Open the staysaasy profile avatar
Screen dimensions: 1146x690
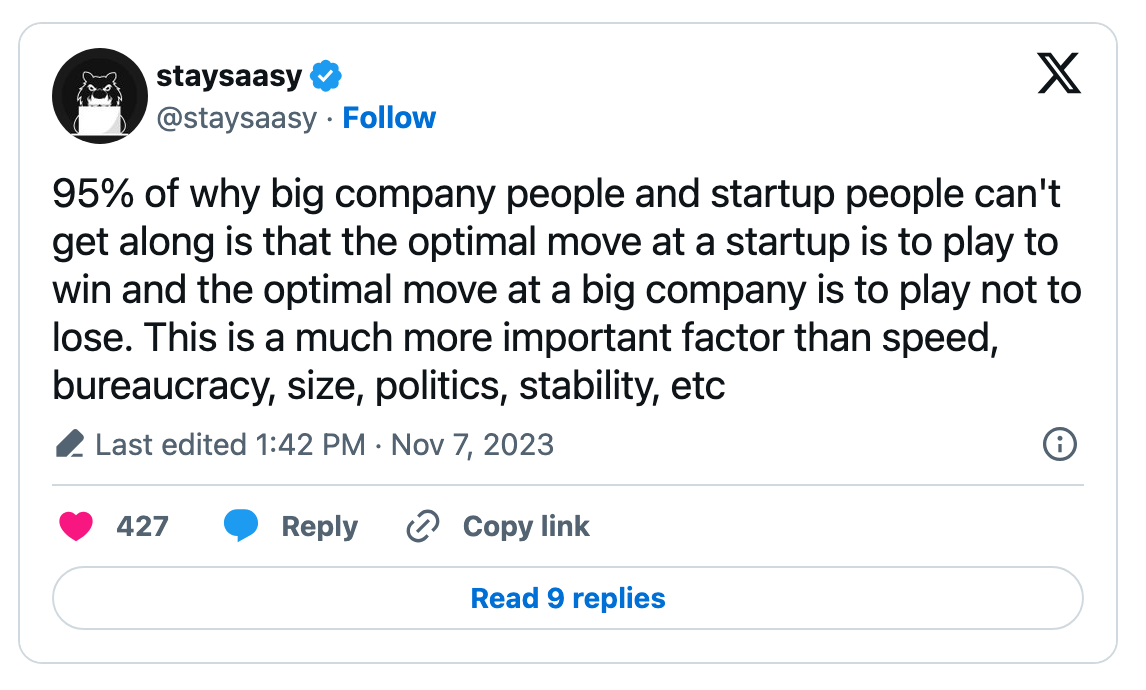tap(100, 96)
